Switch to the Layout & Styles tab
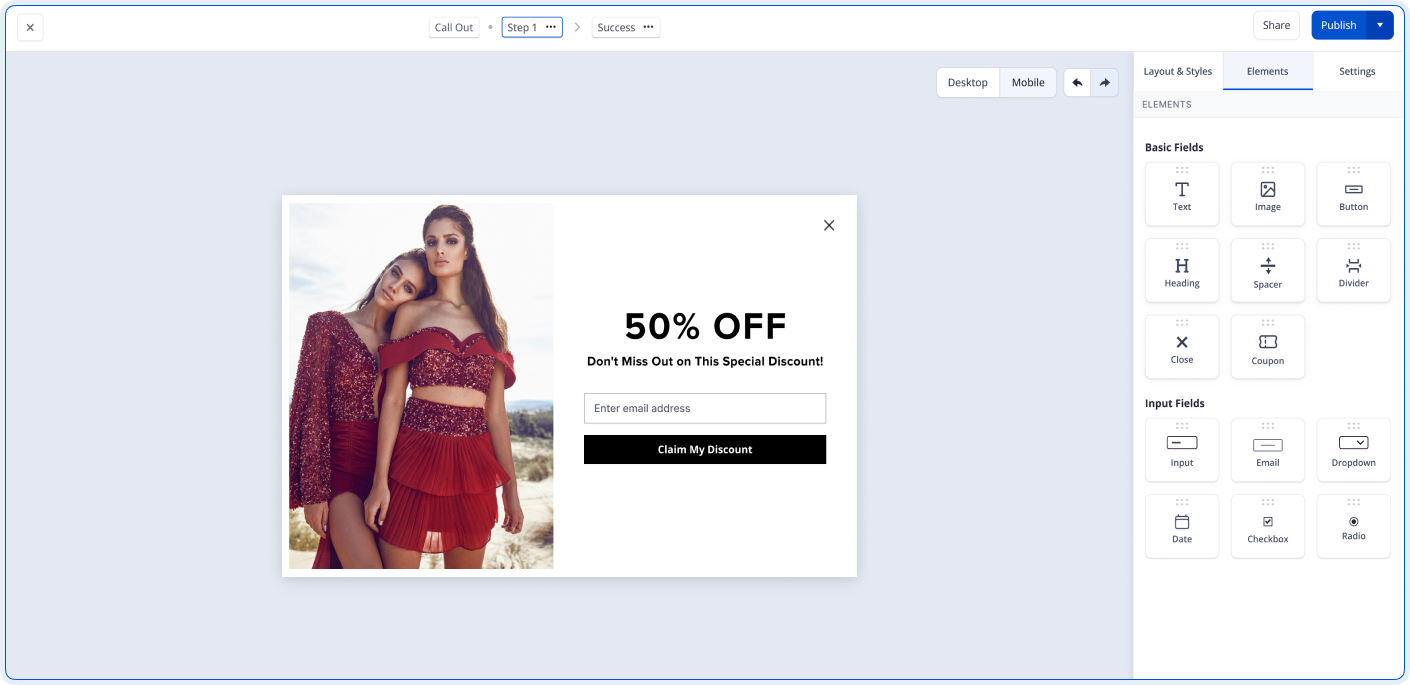Screen dimensions: 1410x685 [1177, 71]
